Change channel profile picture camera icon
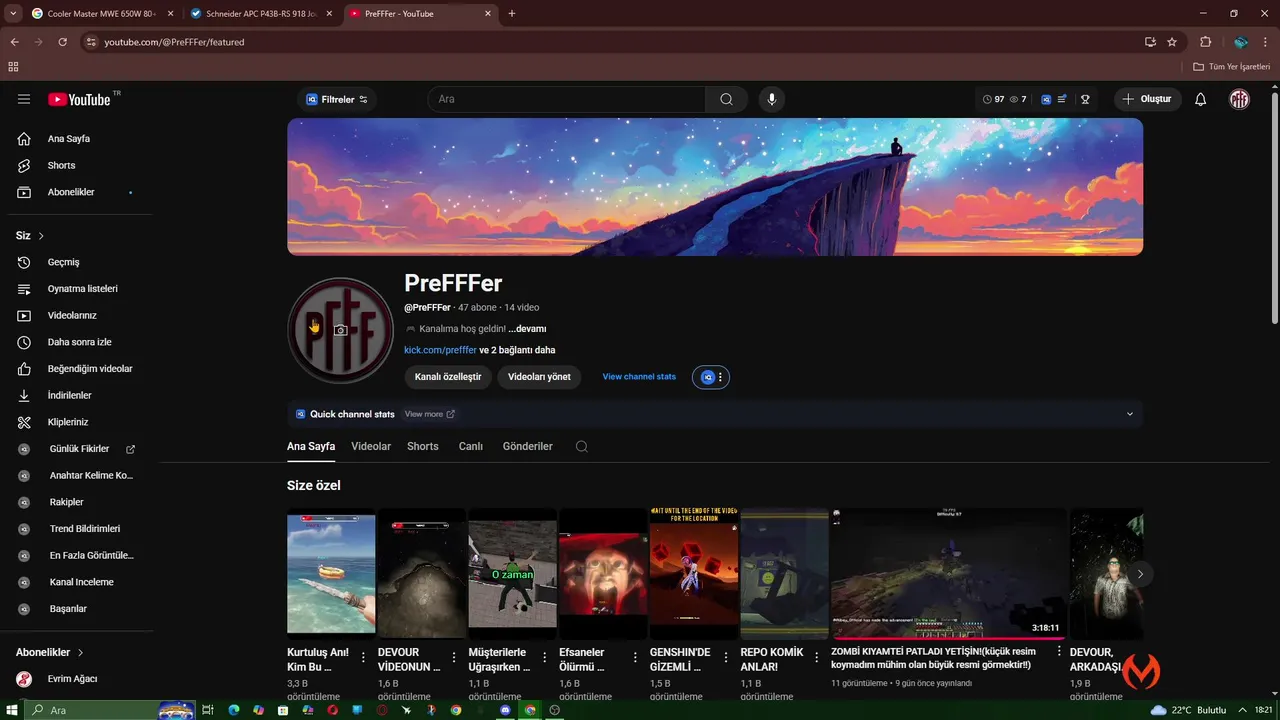 click(340, 330)
